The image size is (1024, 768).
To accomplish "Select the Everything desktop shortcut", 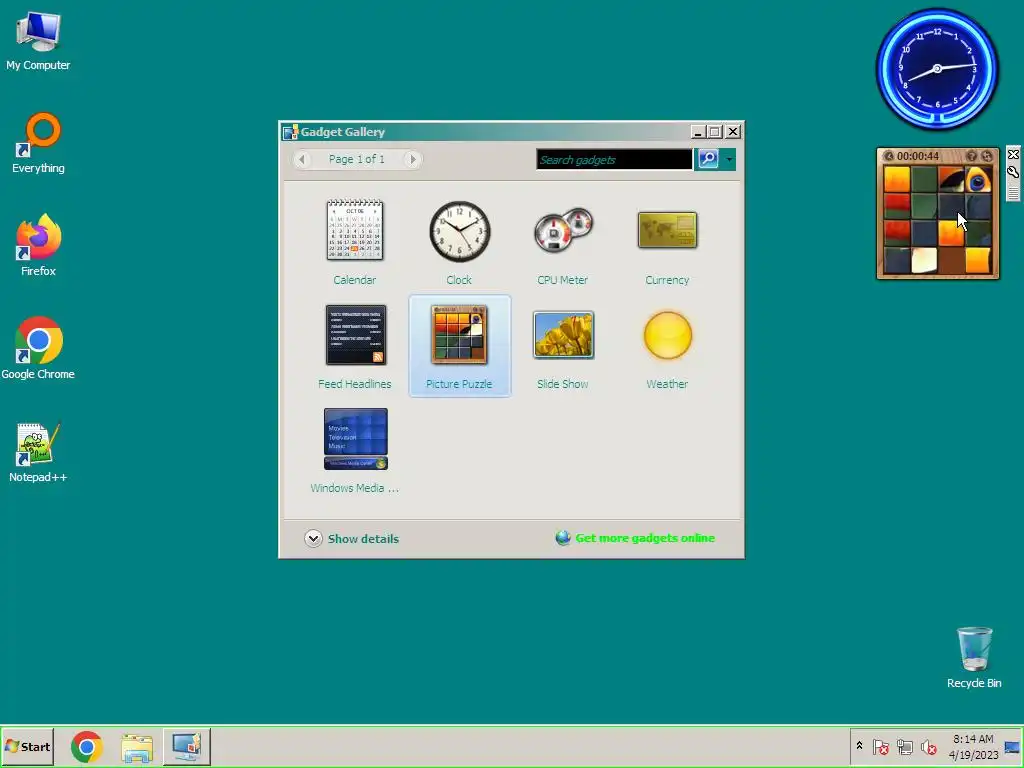I will [38, 143].
